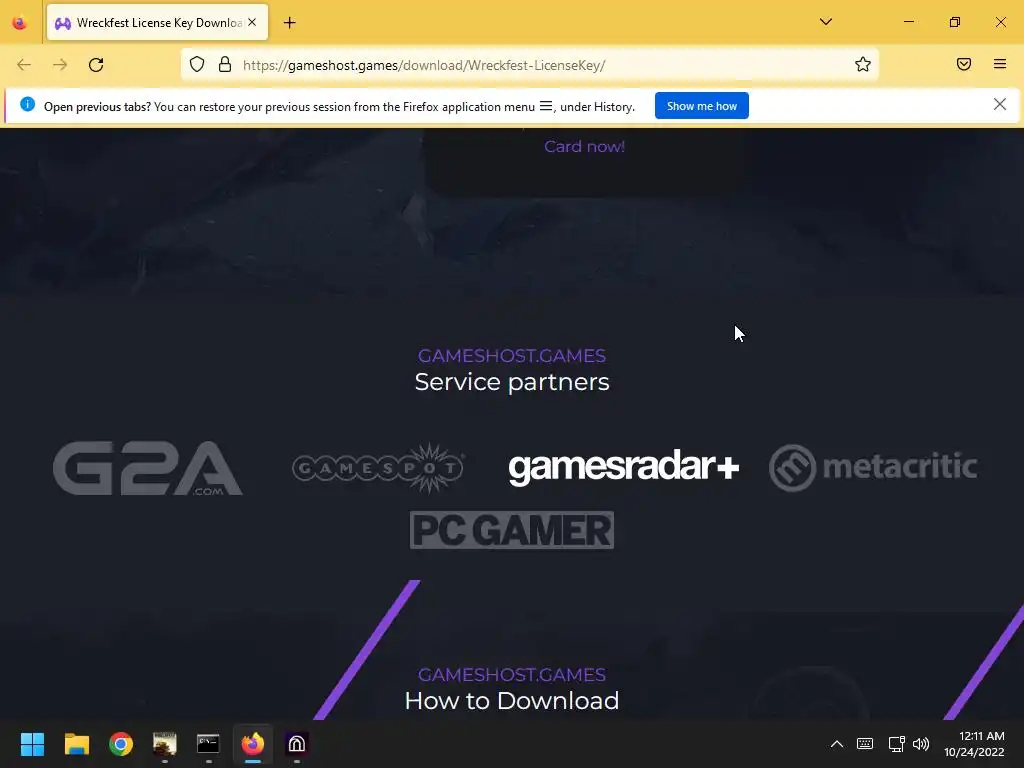This screenshot has width=1024, height=768.
Task: Open the gamesradar+ partner logo
Action: coord(623,467)
